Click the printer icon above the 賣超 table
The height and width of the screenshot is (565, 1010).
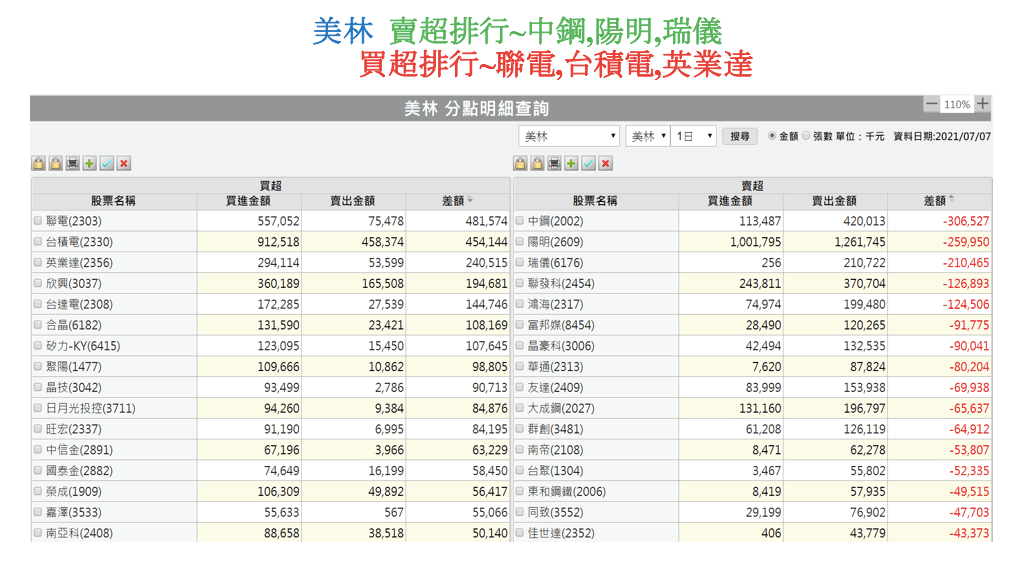coord(555,163)
